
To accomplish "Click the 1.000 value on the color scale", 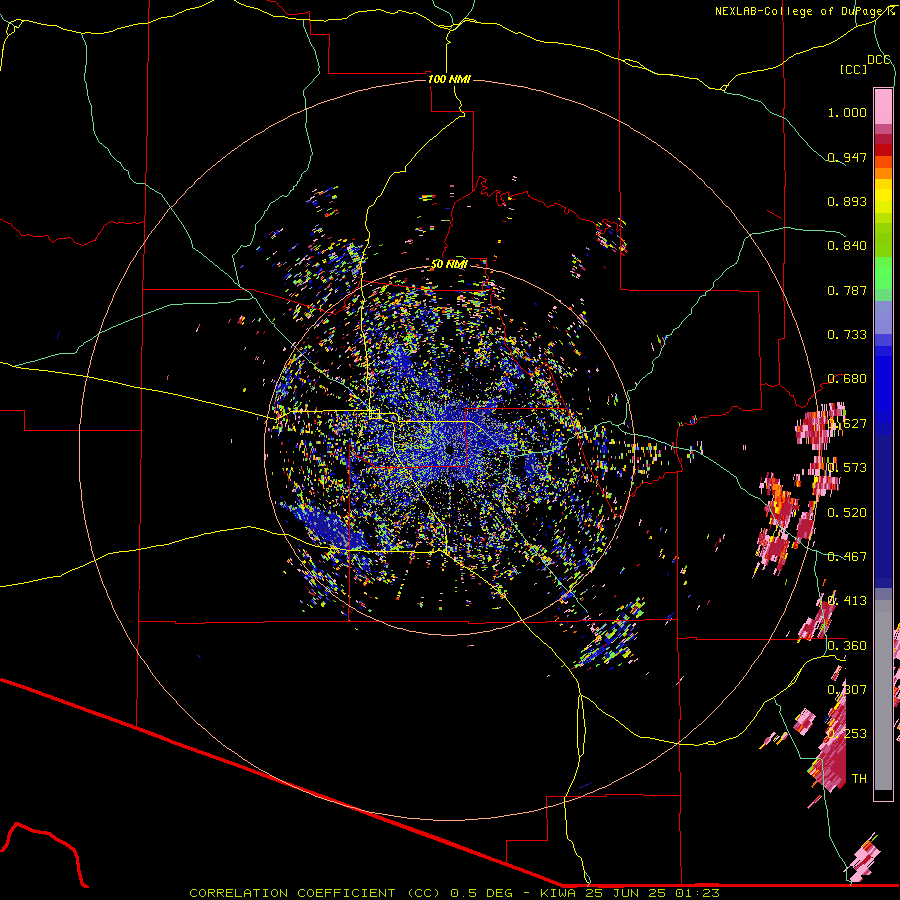I will pos(847,112).
